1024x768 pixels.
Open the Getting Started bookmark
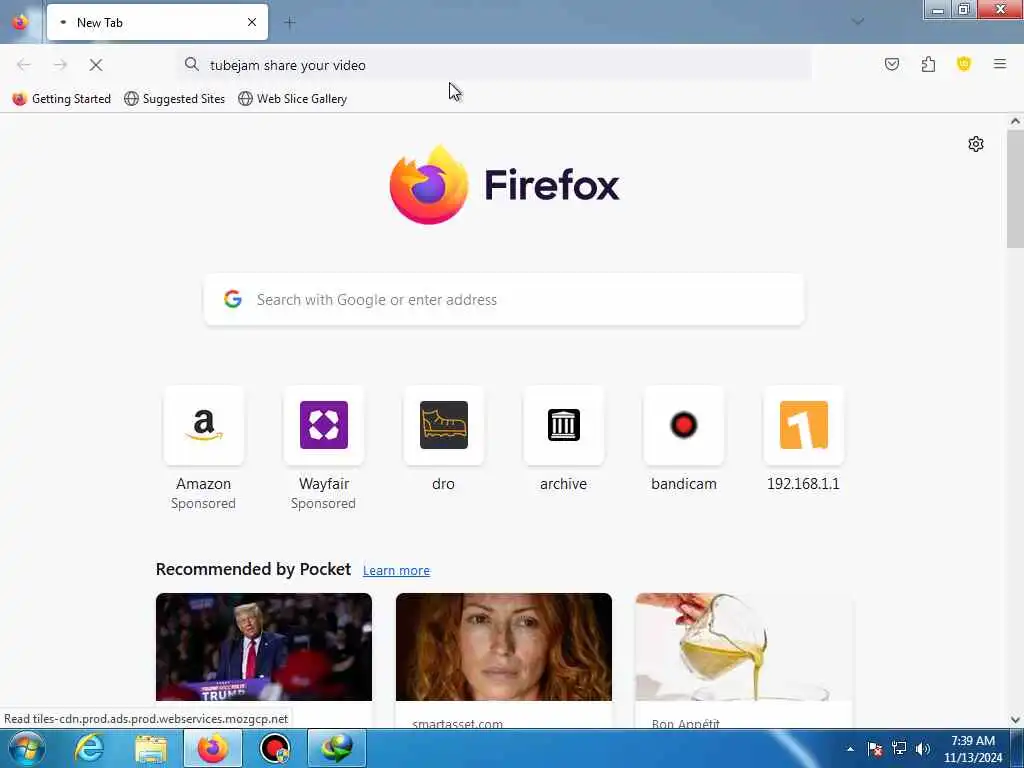click(62, 99)
